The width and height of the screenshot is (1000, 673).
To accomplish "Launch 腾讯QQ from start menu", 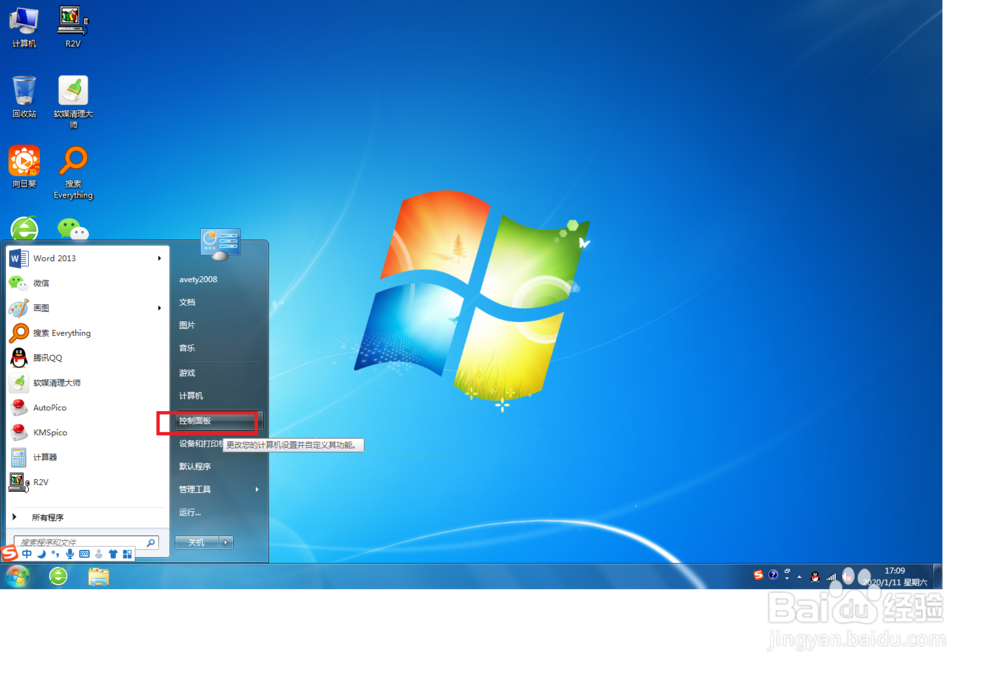I will coord(87,358).
